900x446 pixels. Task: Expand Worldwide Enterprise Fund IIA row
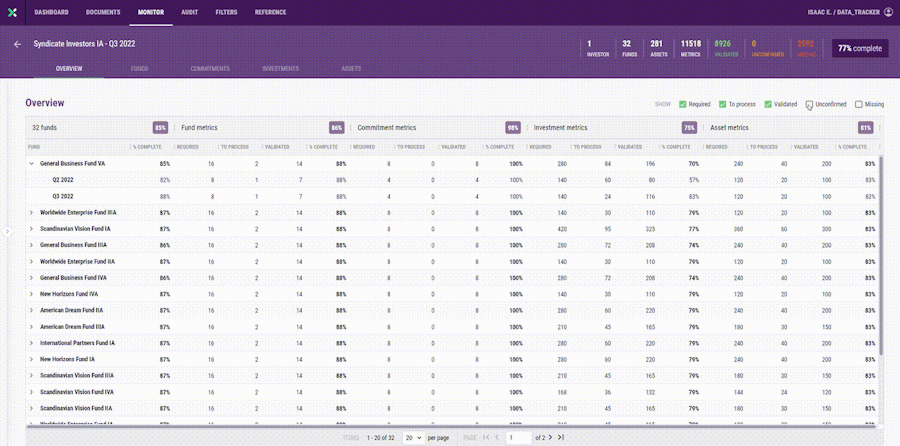click(x=31, y=261)
